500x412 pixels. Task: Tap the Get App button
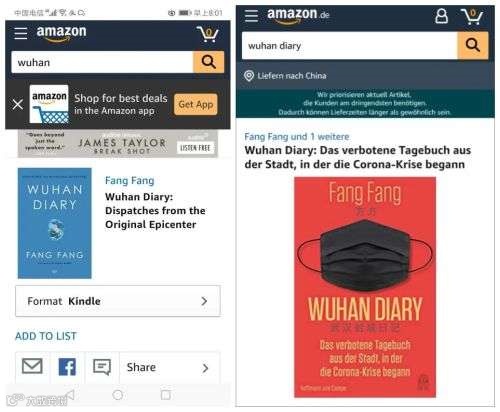click(x=196, y=104)
